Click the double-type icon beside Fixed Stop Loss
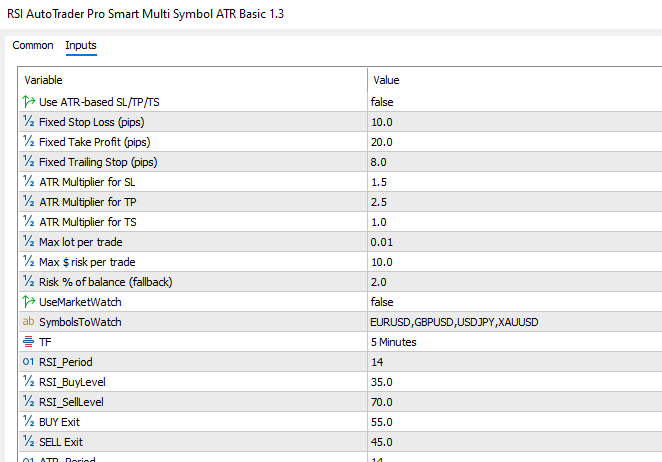662x462 pixels. [x=28, y=122]
